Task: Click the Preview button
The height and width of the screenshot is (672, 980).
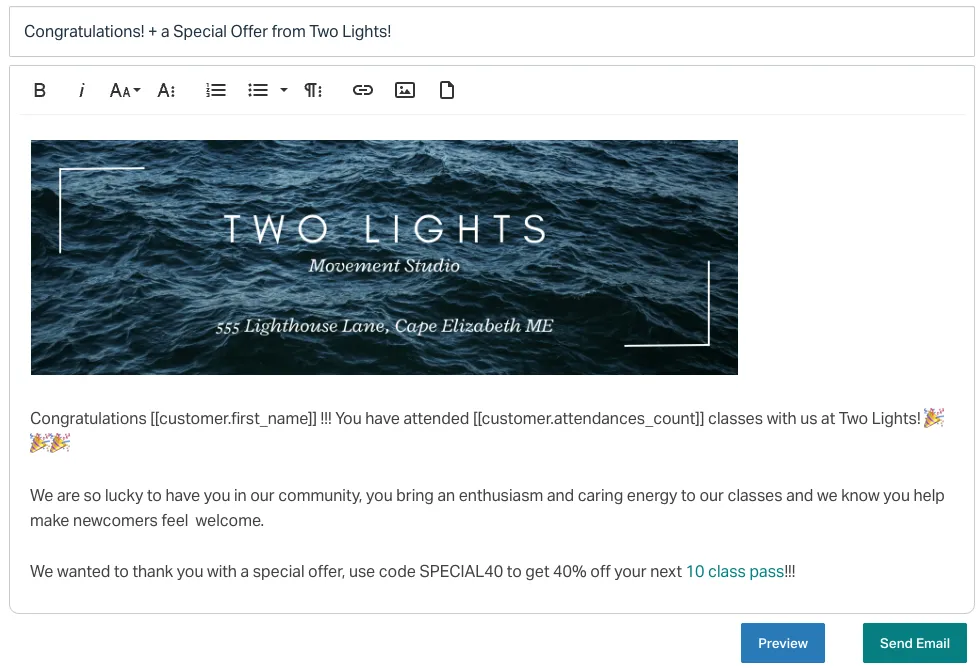Action: point(783,643)
